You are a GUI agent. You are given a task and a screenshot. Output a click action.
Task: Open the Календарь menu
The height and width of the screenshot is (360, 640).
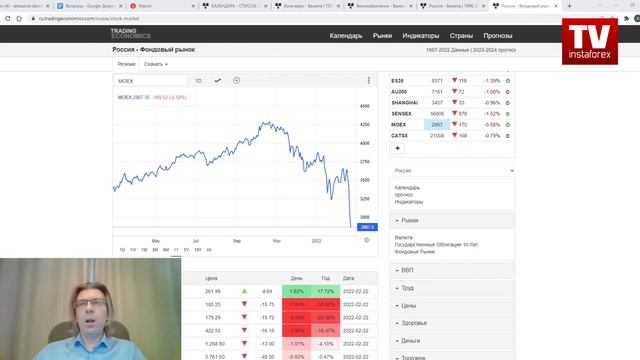pos(346,36)
